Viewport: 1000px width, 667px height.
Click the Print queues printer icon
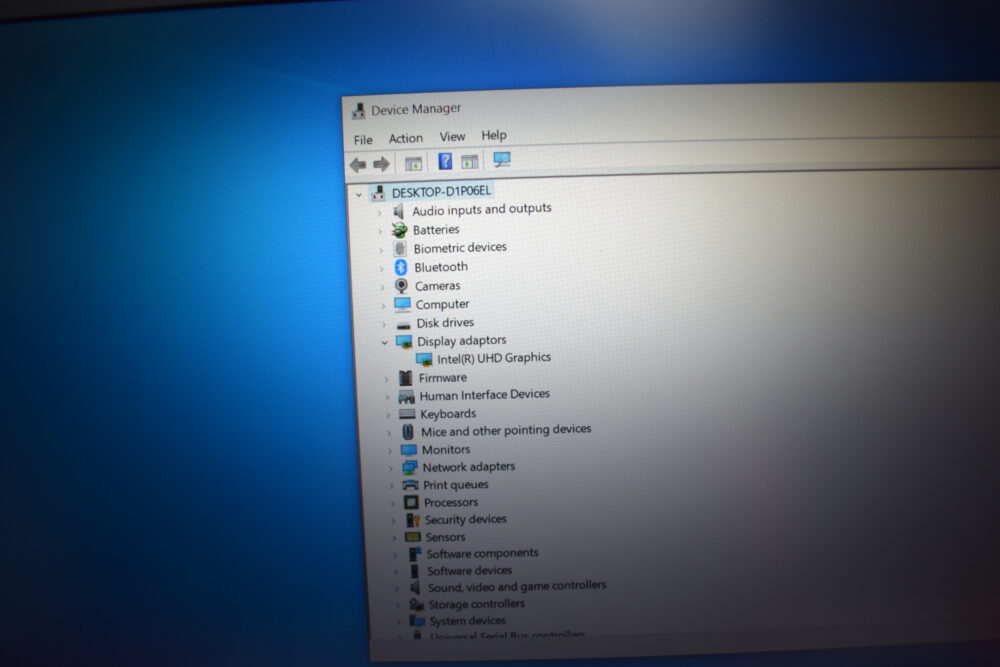411,485
